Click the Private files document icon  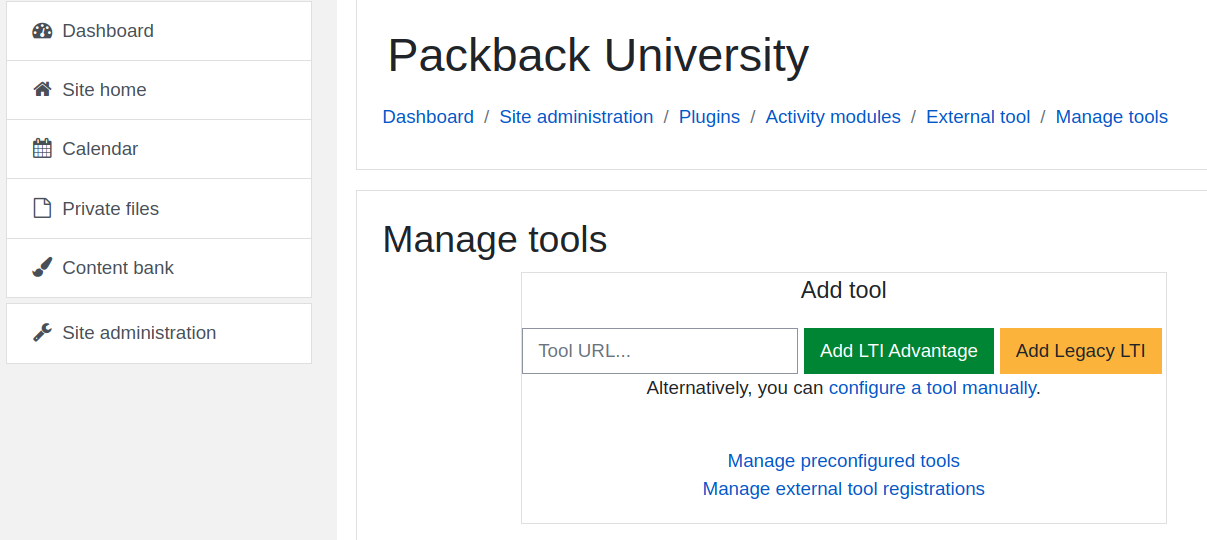[x=42, y=208]
